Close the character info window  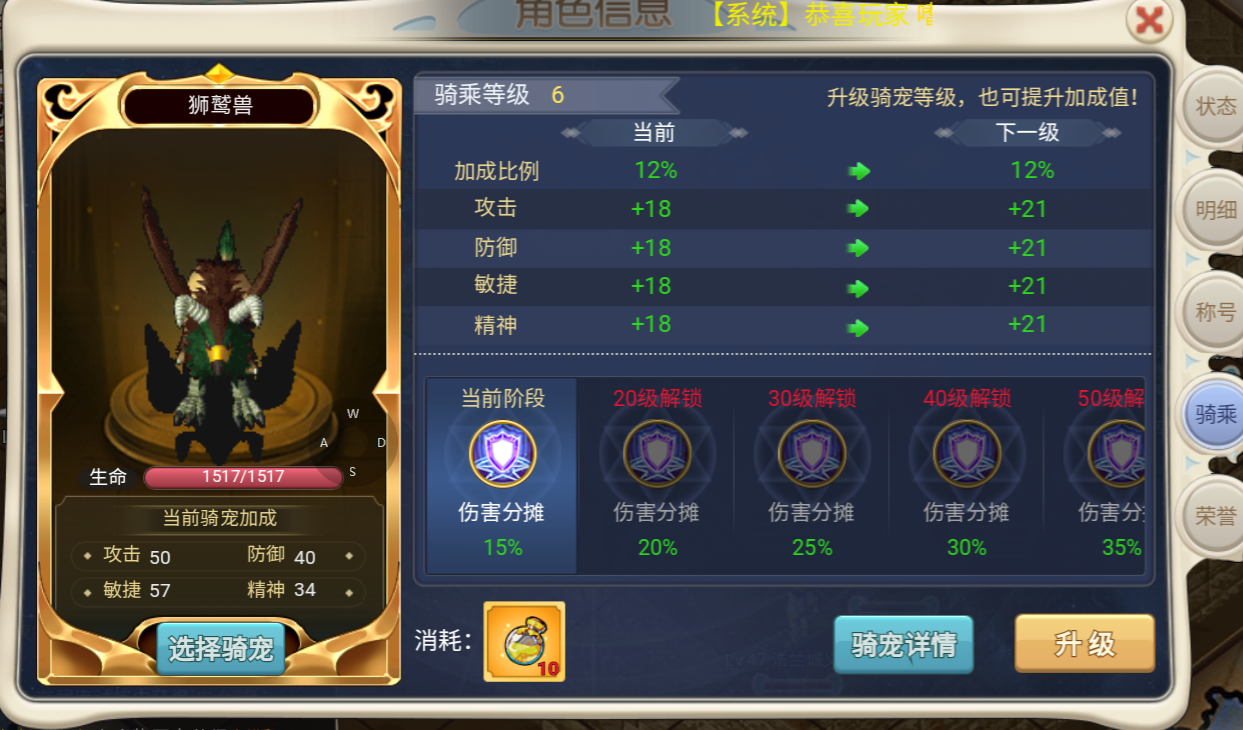(1149, 19)
